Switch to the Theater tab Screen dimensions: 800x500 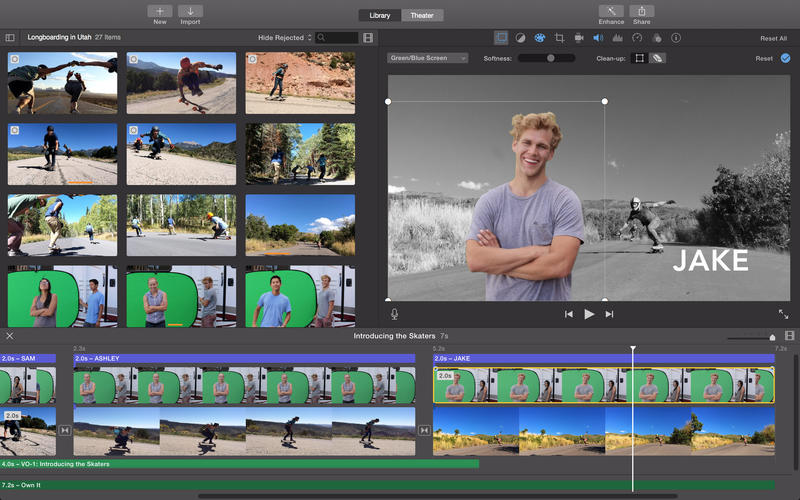click(x=421, y=15)
